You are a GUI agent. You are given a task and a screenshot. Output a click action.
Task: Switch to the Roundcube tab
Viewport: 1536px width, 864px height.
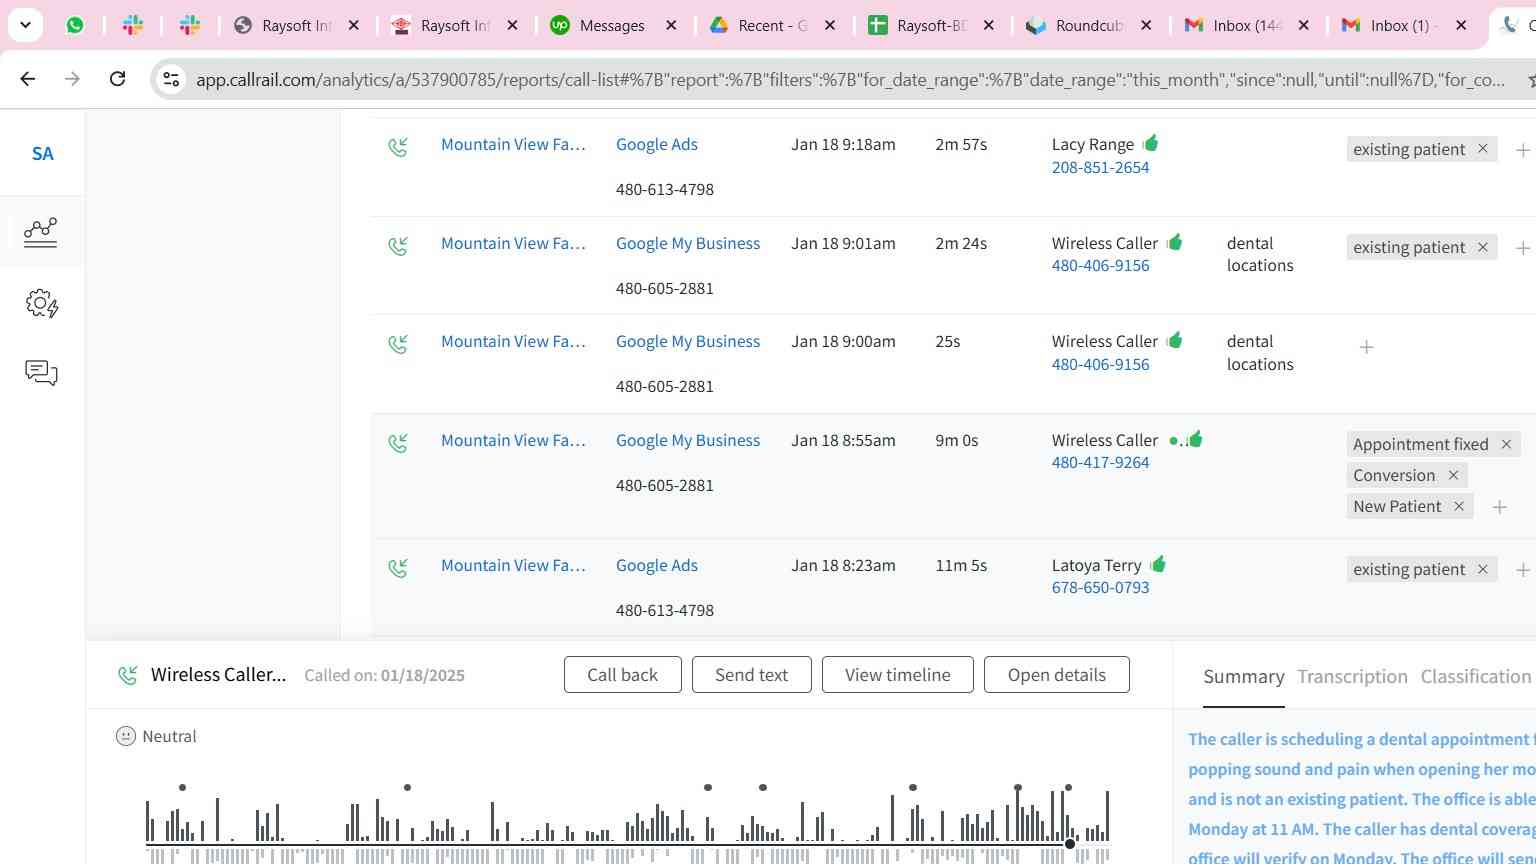[x=1075, y=25]
